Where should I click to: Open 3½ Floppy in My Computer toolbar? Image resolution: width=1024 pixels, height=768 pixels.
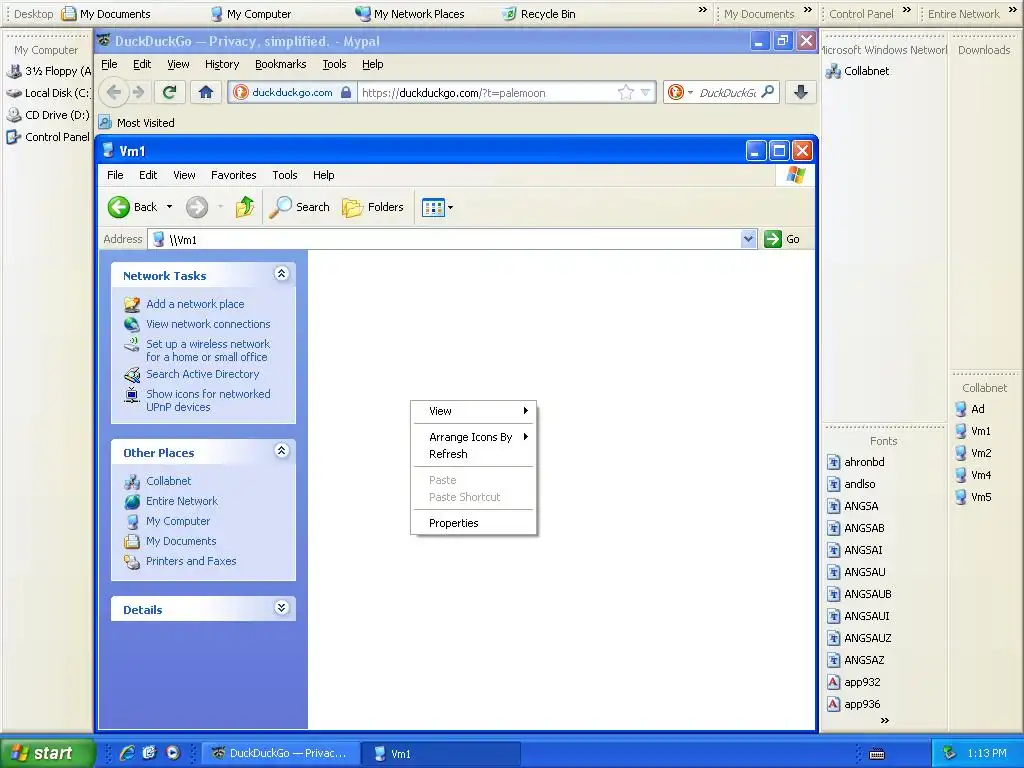click(x=49, y=71)
